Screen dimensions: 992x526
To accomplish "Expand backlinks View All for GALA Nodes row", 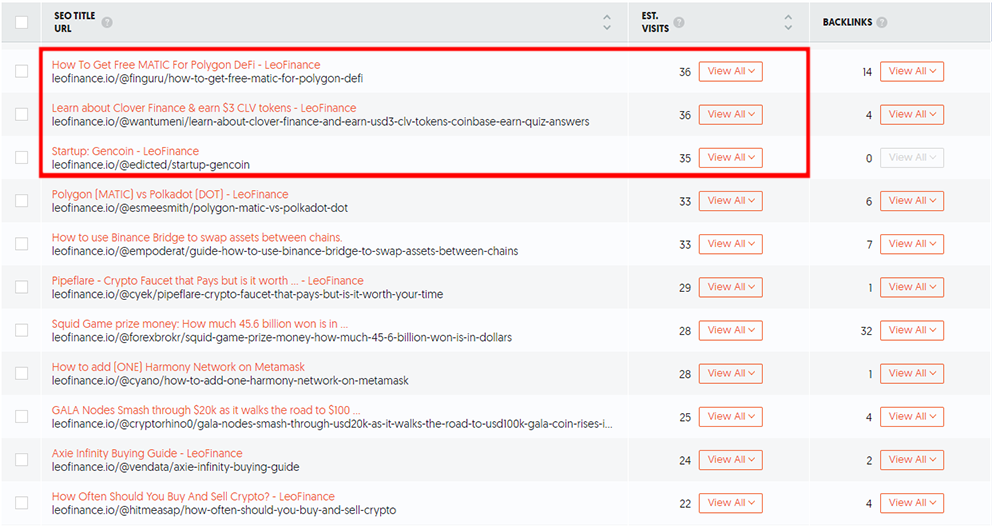I will (912, 416).
